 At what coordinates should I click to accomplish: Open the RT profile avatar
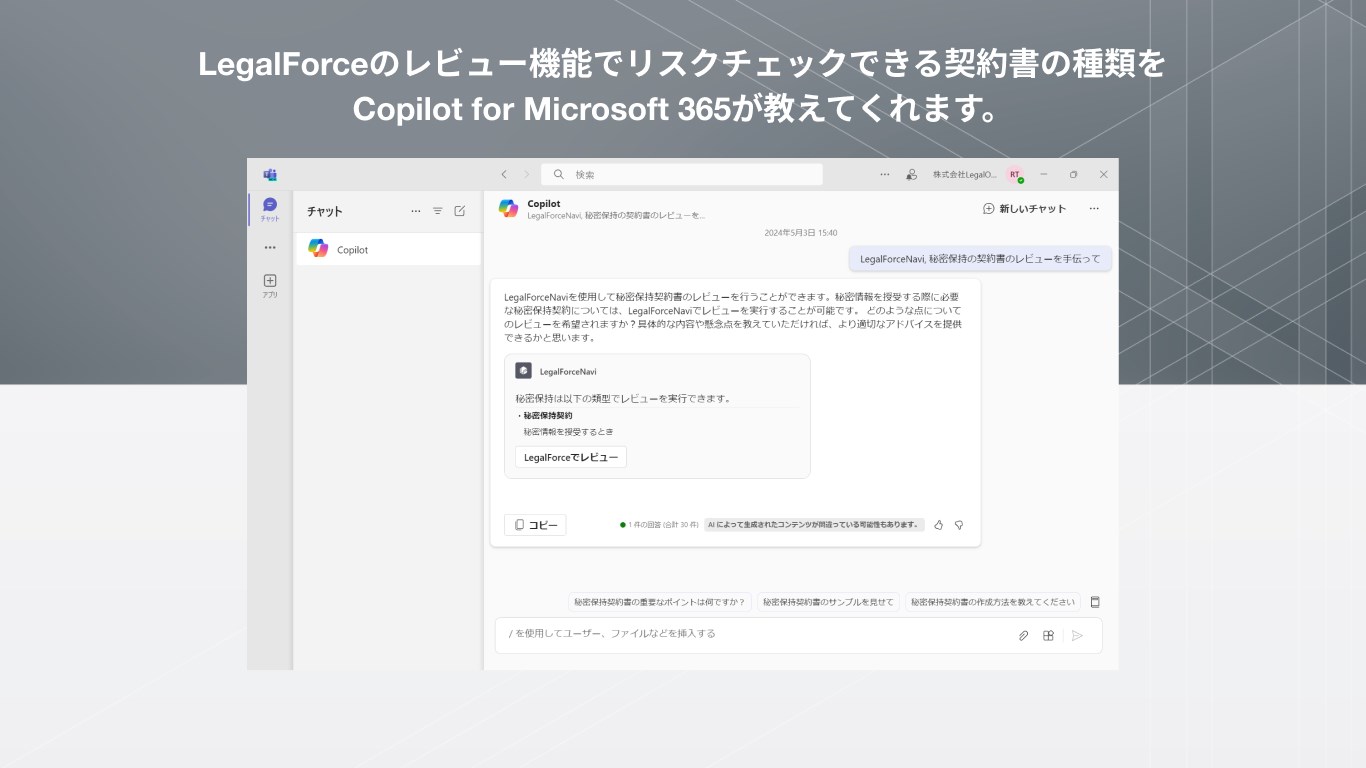tap(1014, 174)
